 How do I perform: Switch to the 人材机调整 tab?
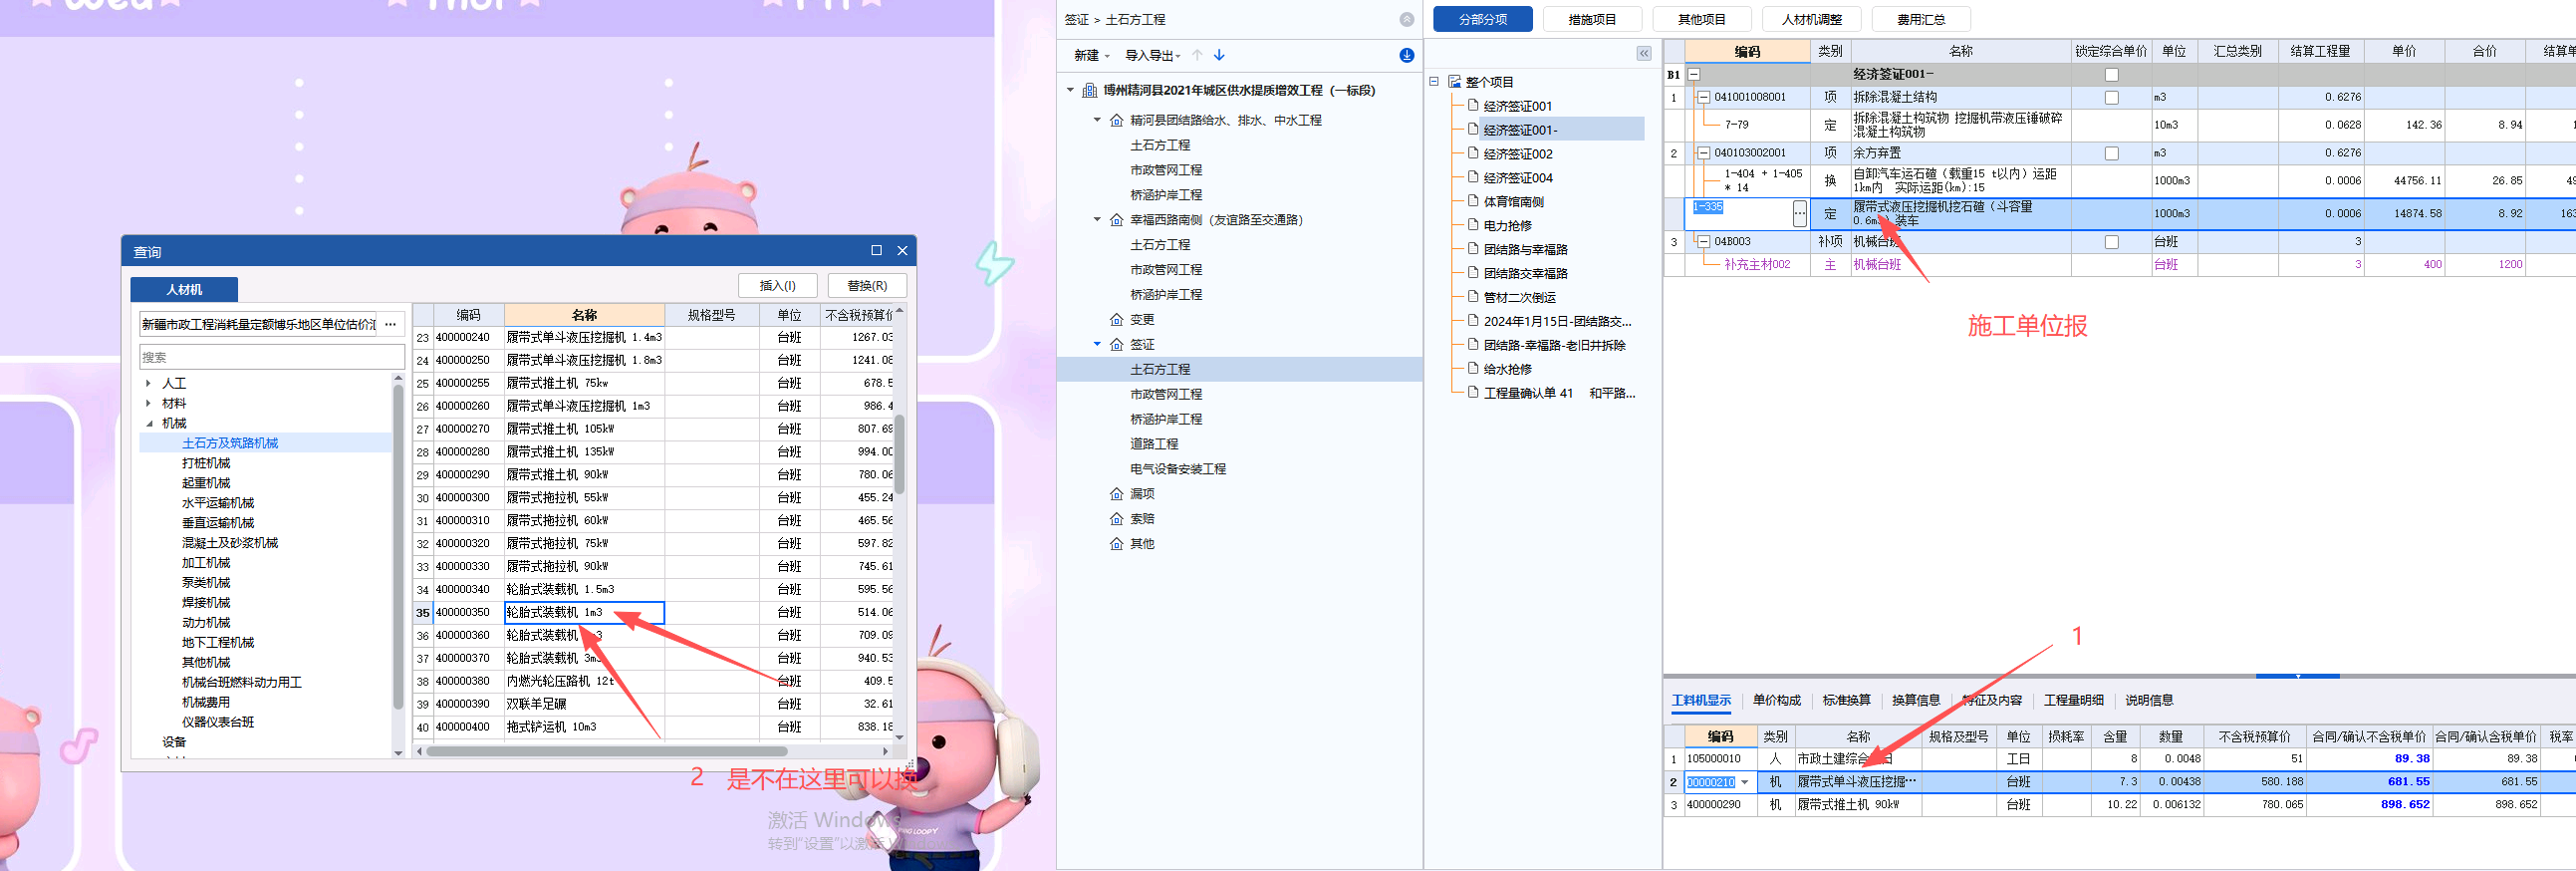1811,19
